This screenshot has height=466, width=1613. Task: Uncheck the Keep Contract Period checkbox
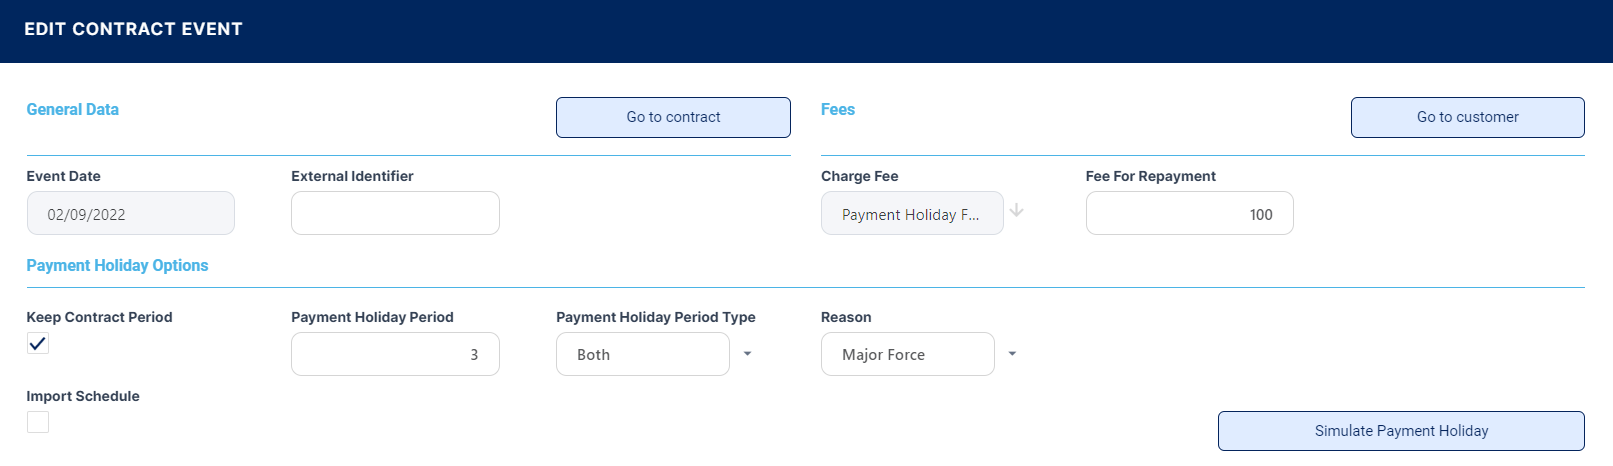tap(38, 343)
